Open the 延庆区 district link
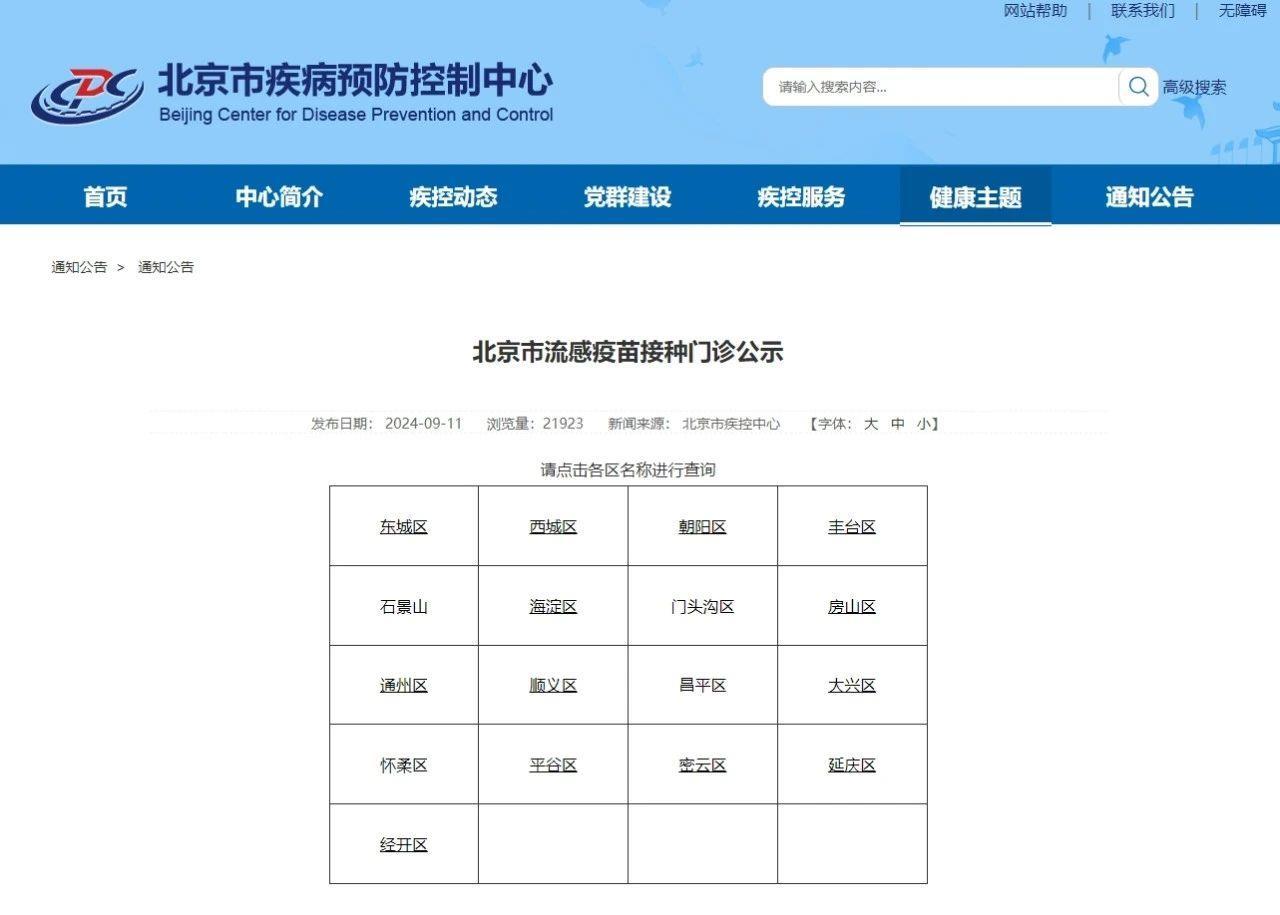Viewport: 1280px width, 915px height. point(852,766)
